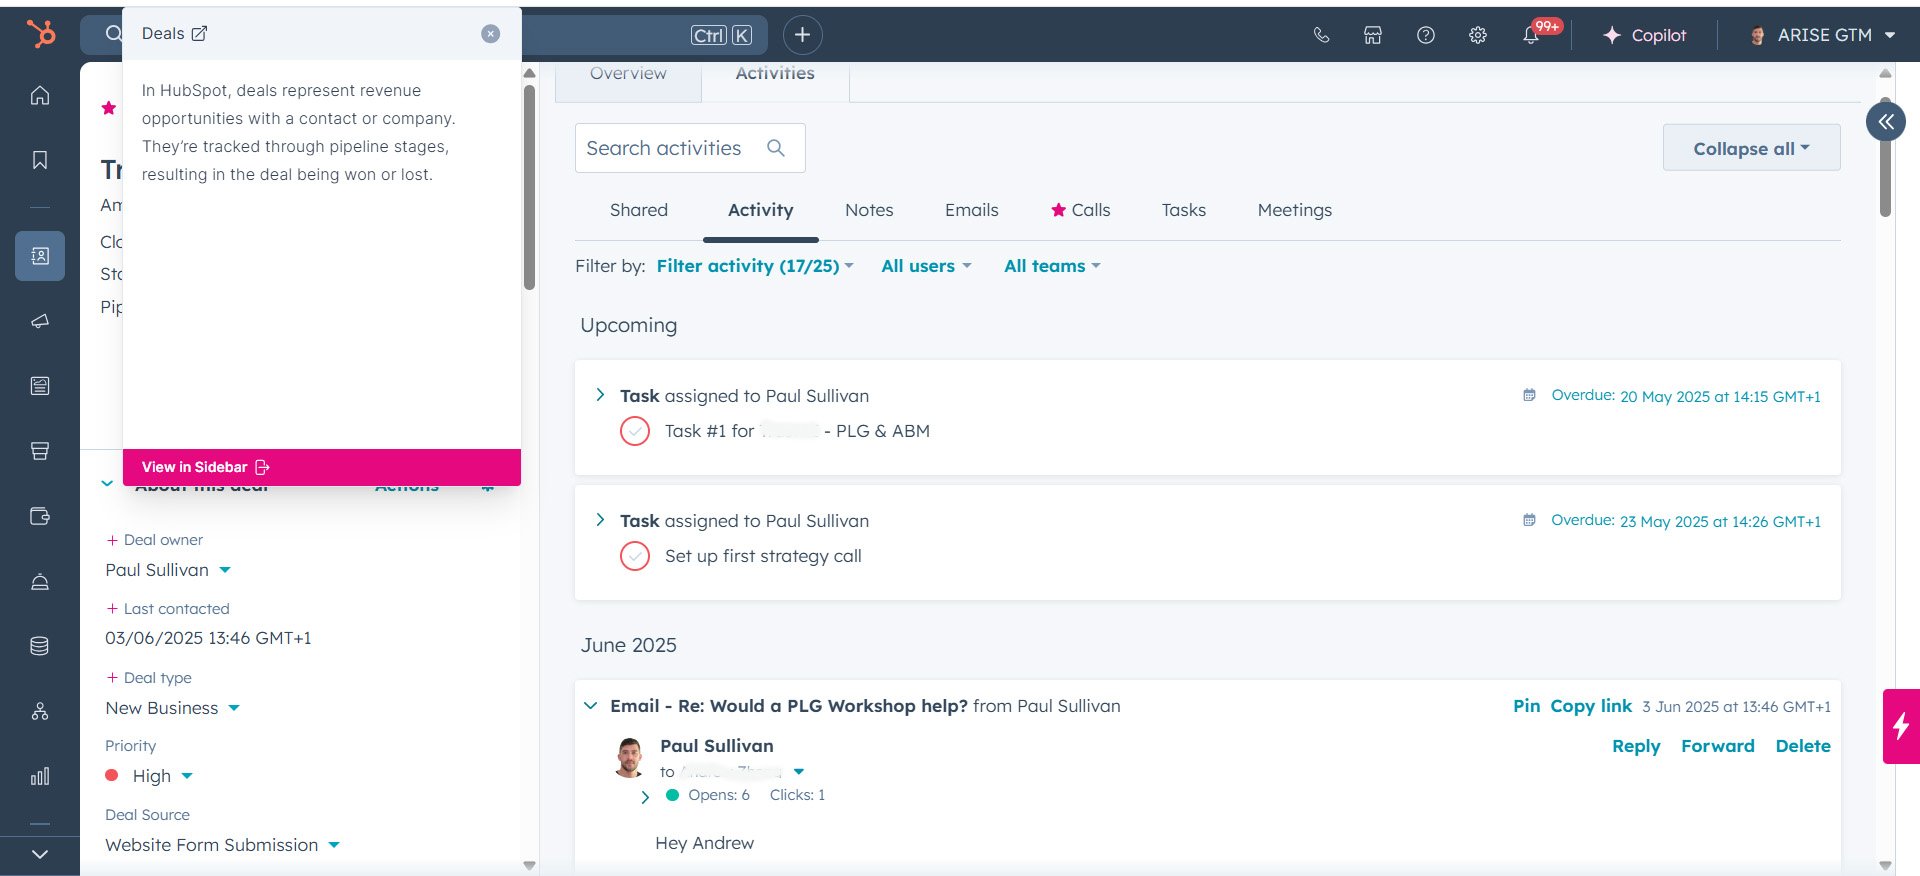Click the pink lightning bolt side tab
Viewport: 1920px width, 876px height.
(x=1901, y=726)
